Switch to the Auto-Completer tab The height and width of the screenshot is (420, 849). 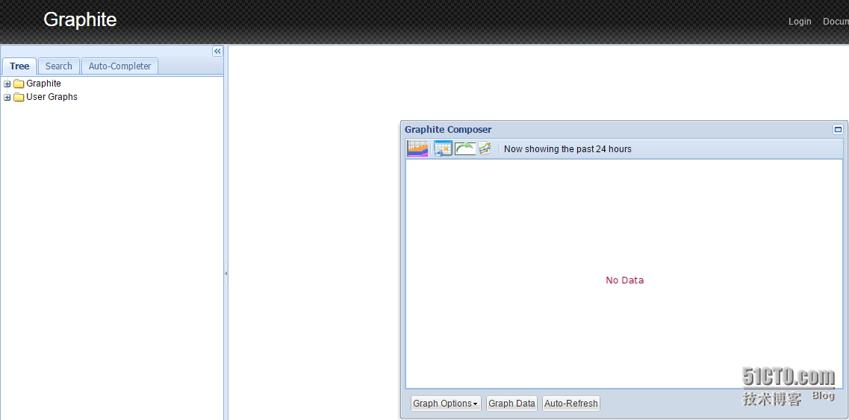[x=120, y=66]
